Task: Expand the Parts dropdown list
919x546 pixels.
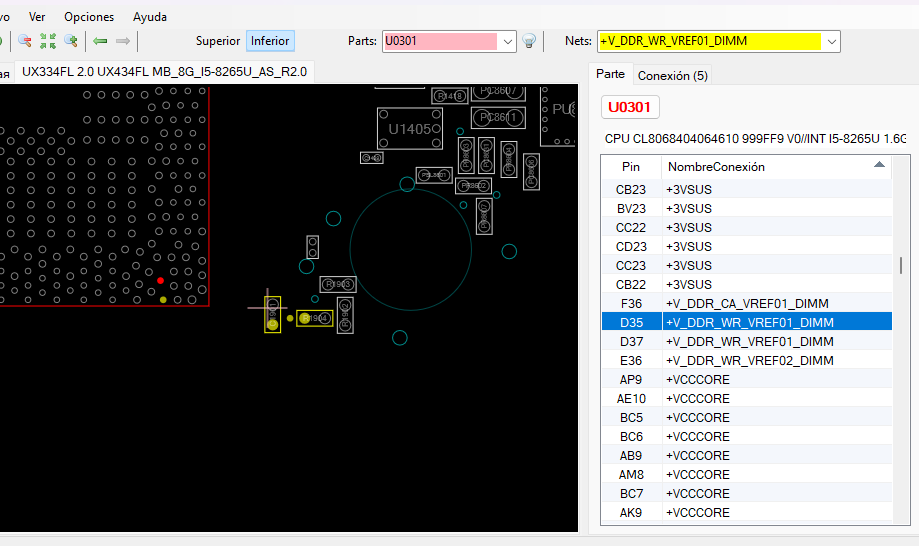Action: coord(507,41)
